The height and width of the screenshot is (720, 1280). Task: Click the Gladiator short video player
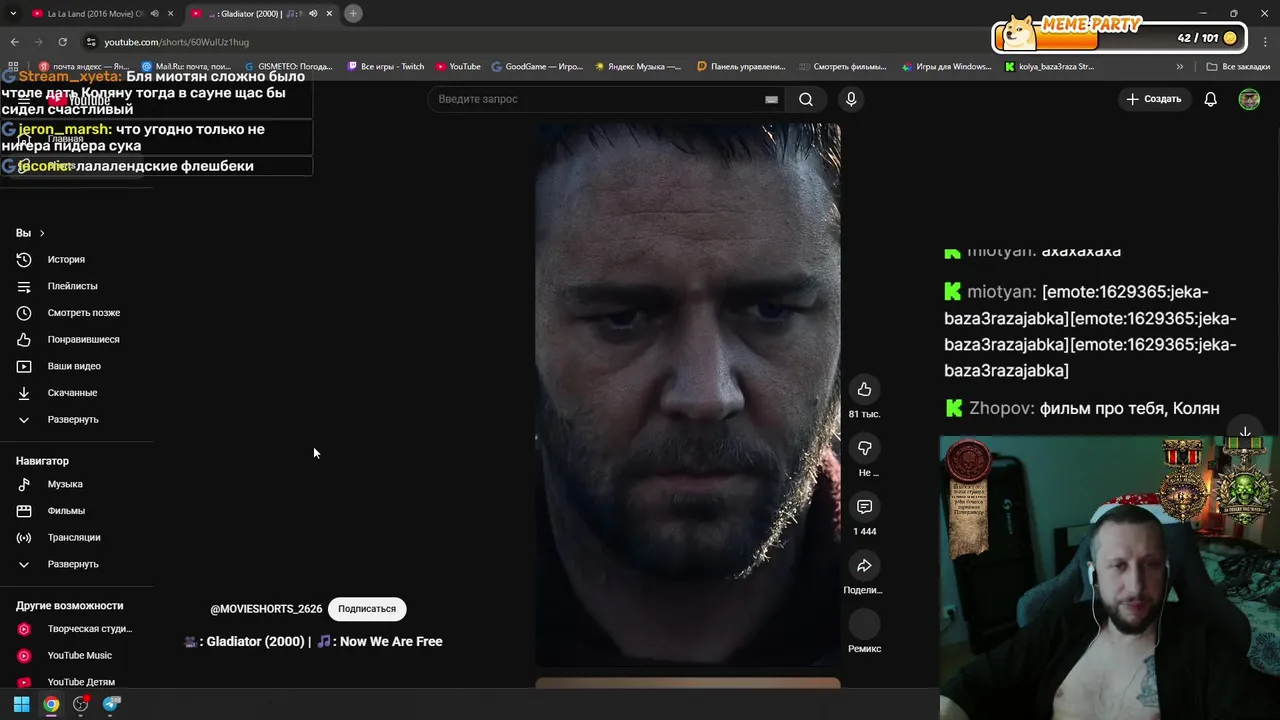pos(688,395)
